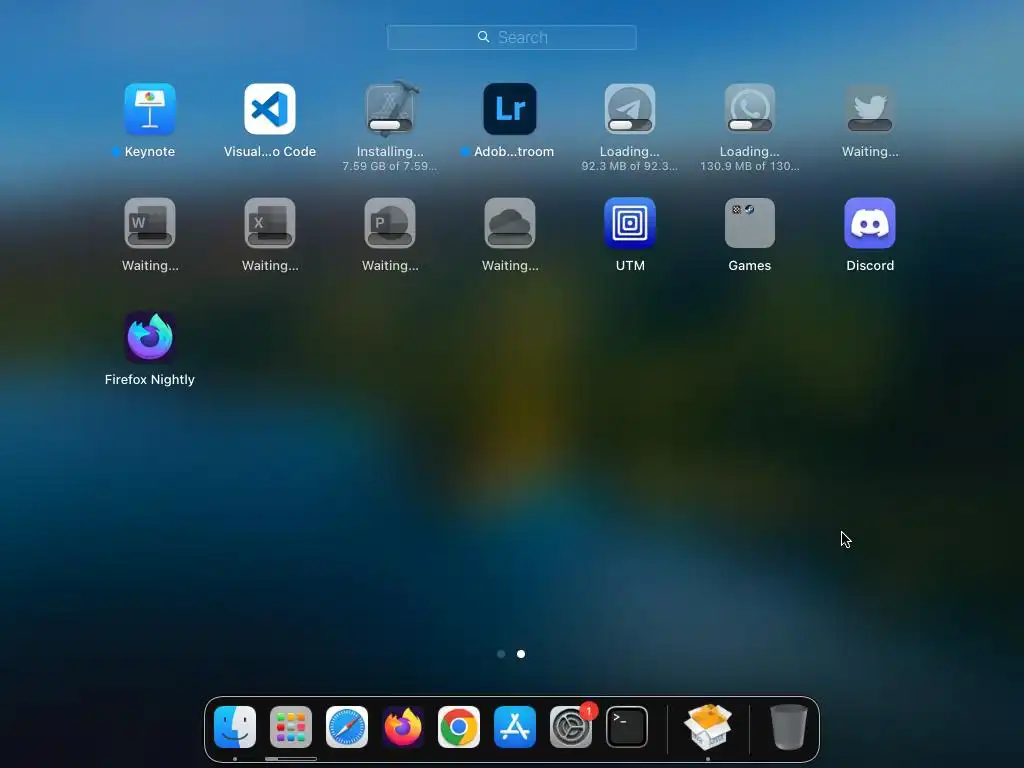Viewport: 1024px width, 768px height.
Task: Click the Launchpad search field
Action: [x=511, y=37]
